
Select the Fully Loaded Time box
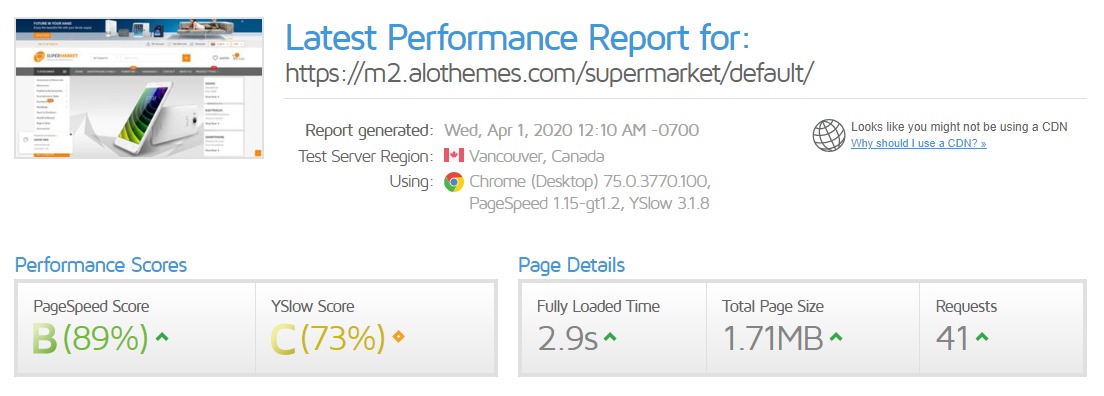pos(613,328)
